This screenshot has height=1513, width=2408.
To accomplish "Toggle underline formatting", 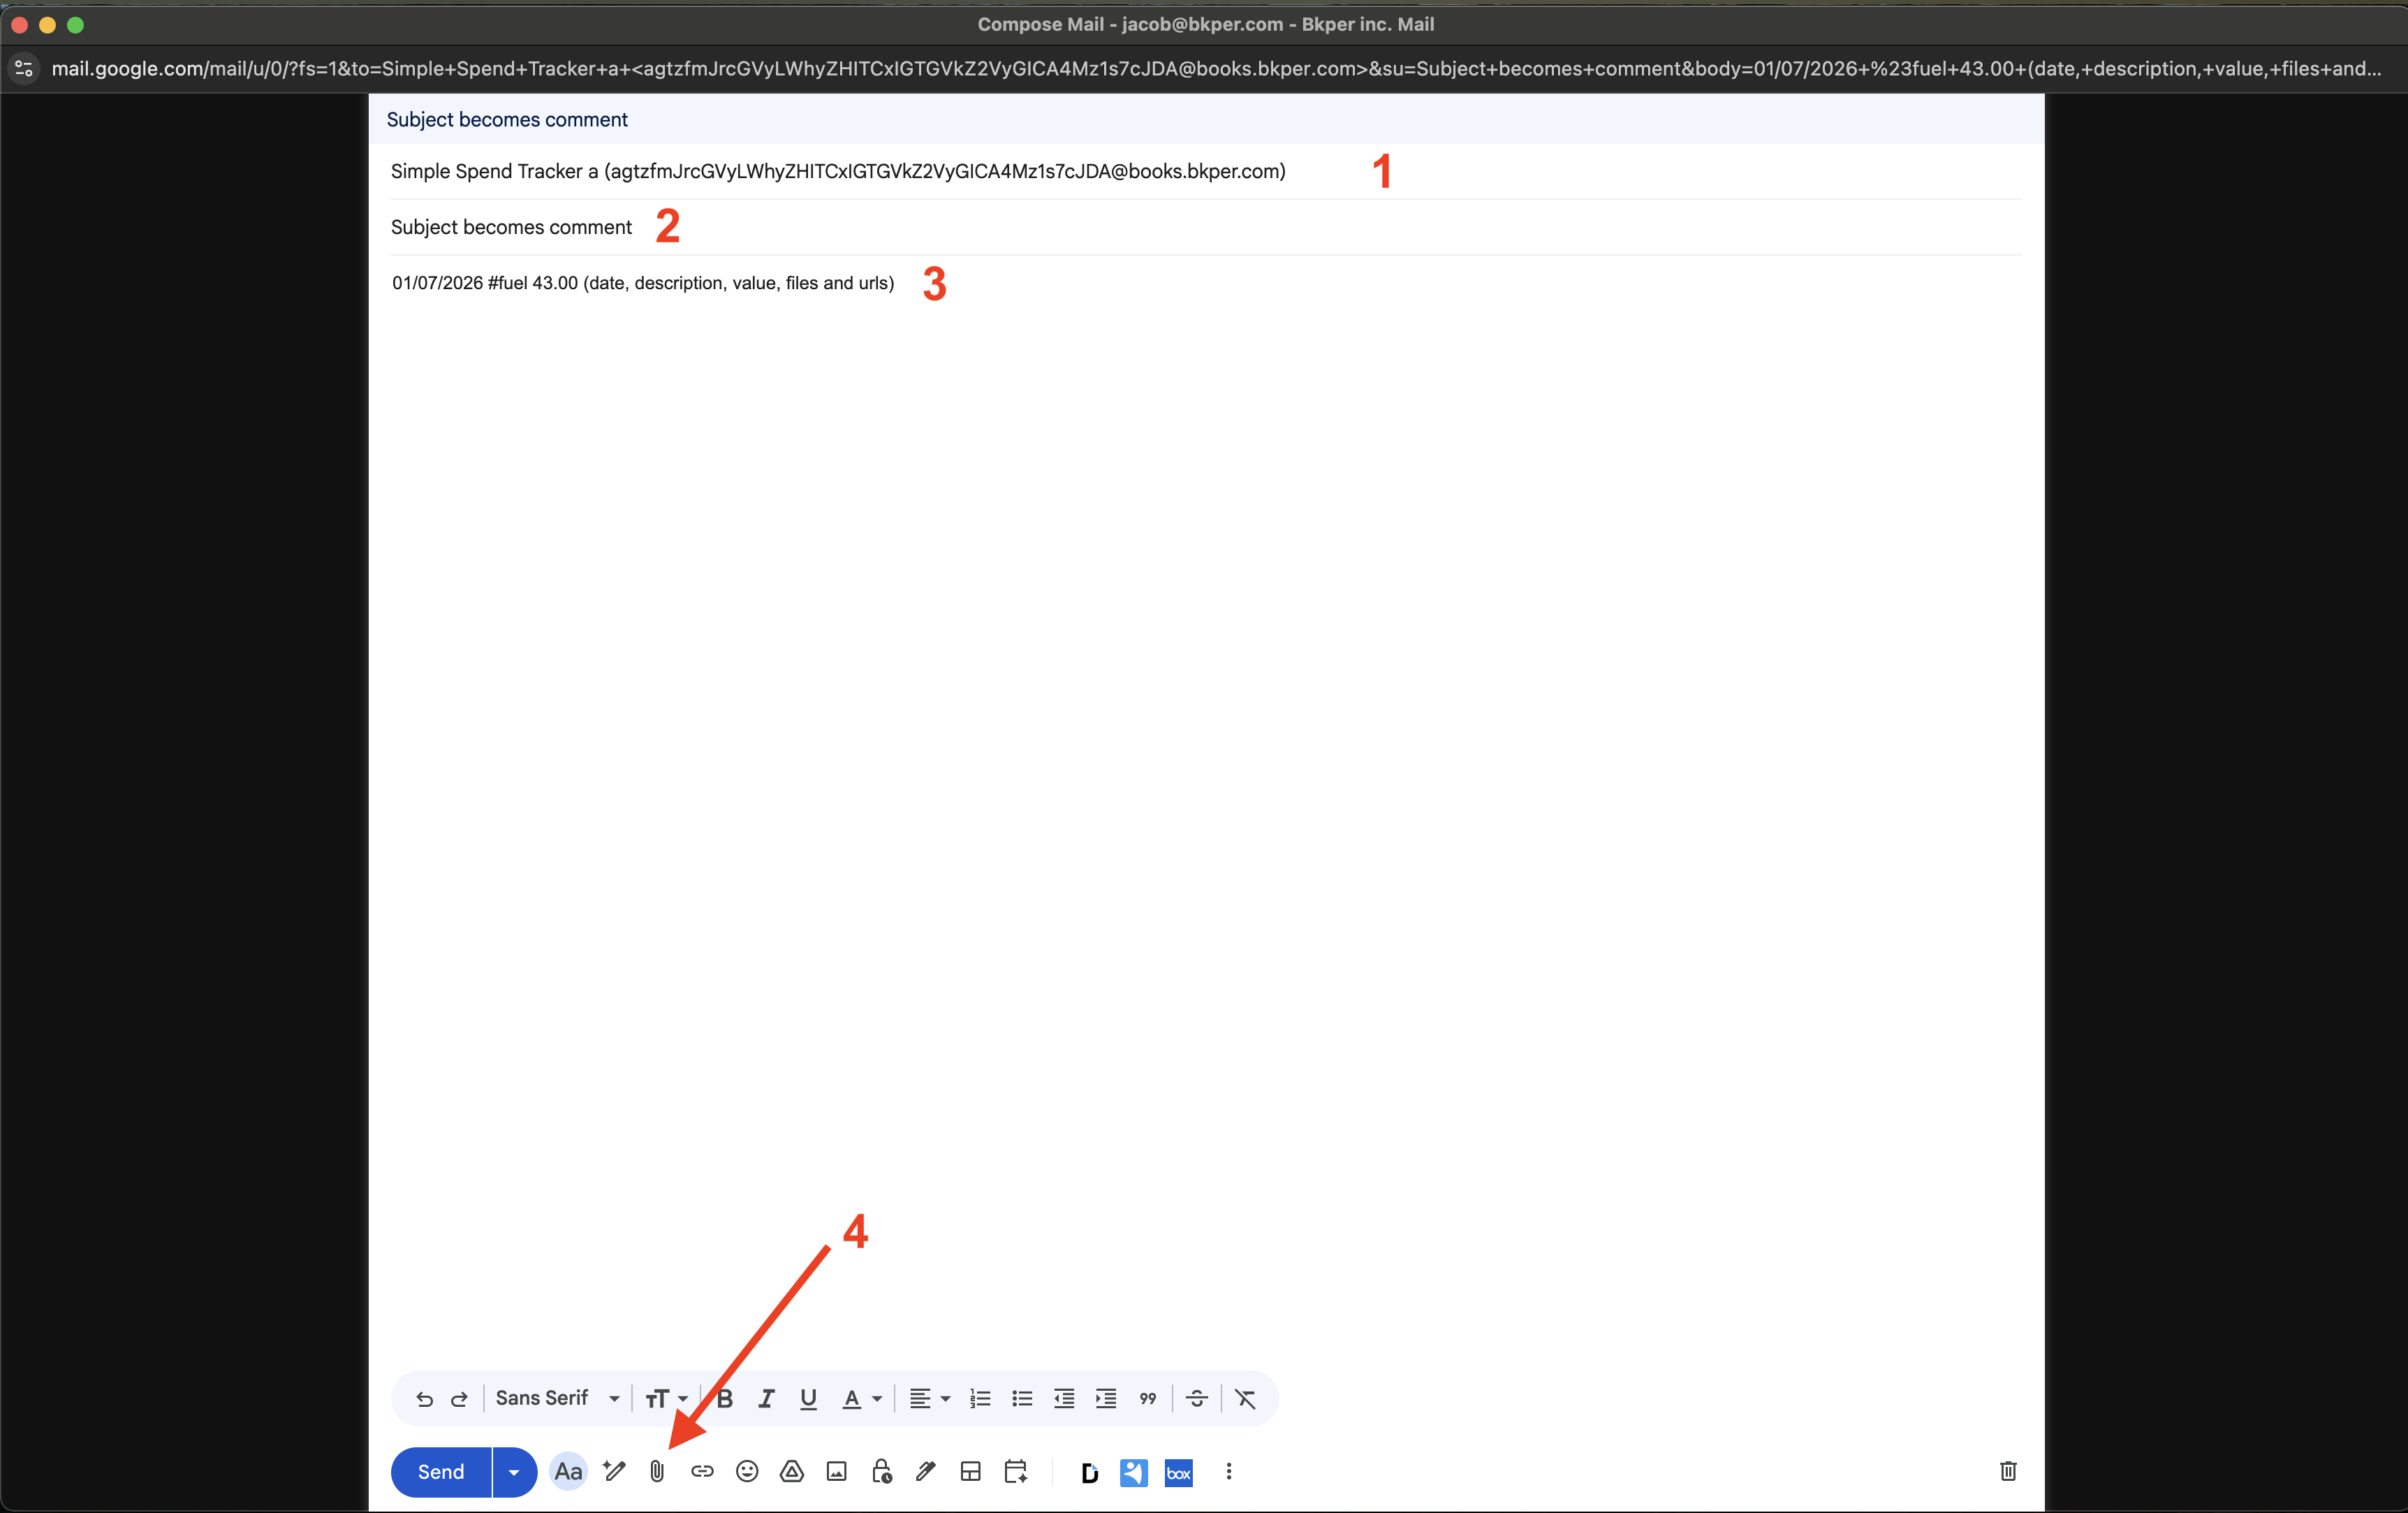I will click(x=807, y=1398).
